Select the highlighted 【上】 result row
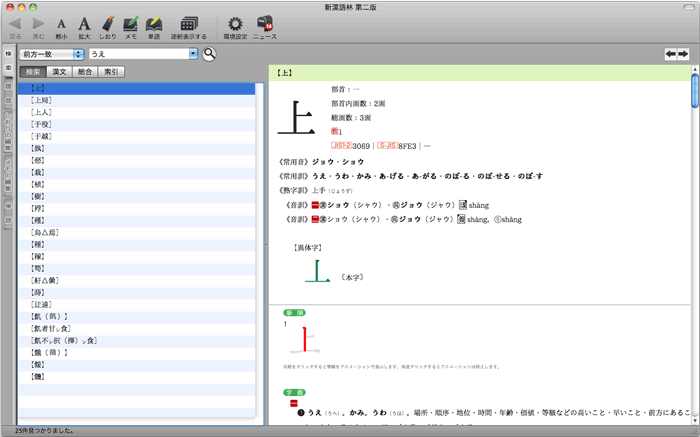 [137, 88]
